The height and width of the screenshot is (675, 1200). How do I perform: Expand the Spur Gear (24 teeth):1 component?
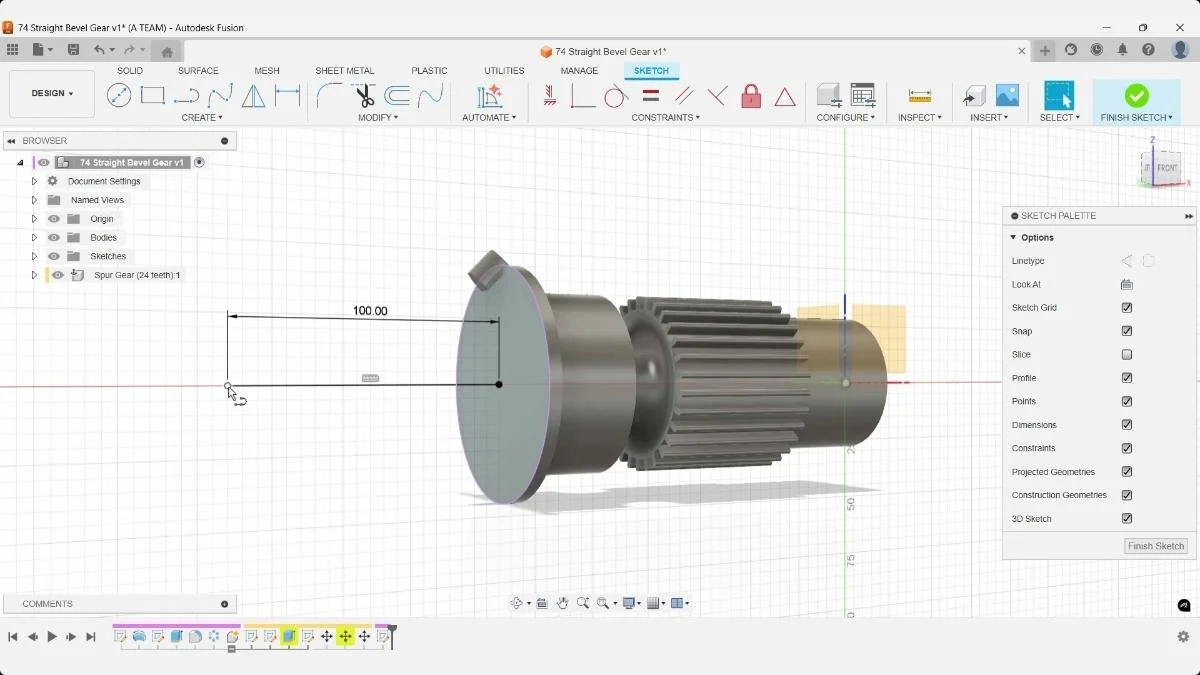coord(34,275)
